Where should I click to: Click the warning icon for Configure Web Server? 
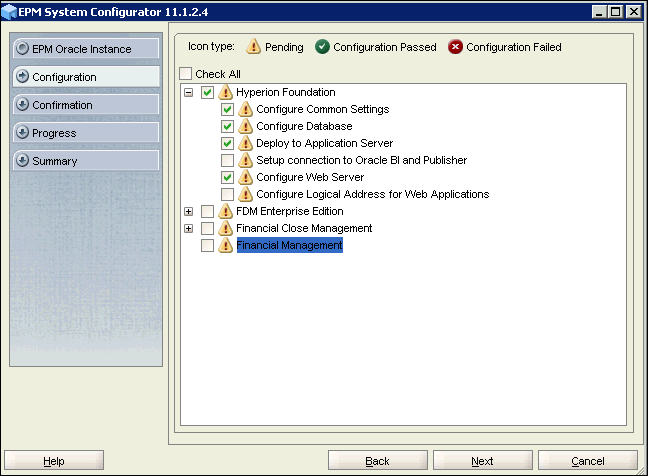coord(245,177)
